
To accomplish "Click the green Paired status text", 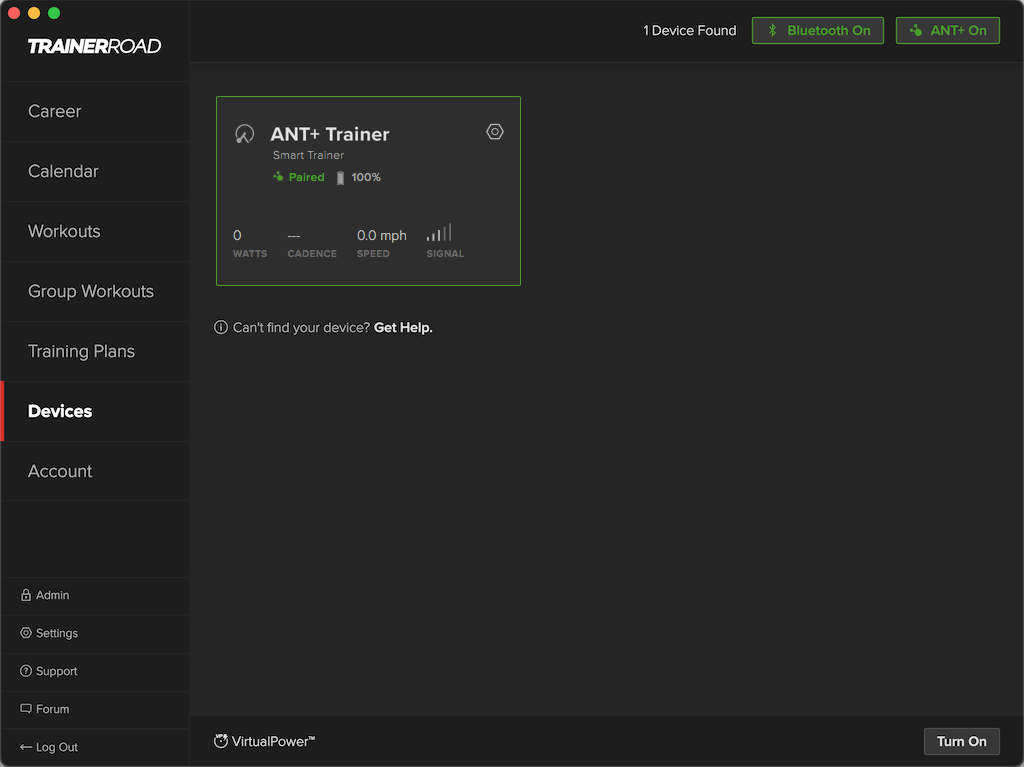I will (x=306, y=177).
